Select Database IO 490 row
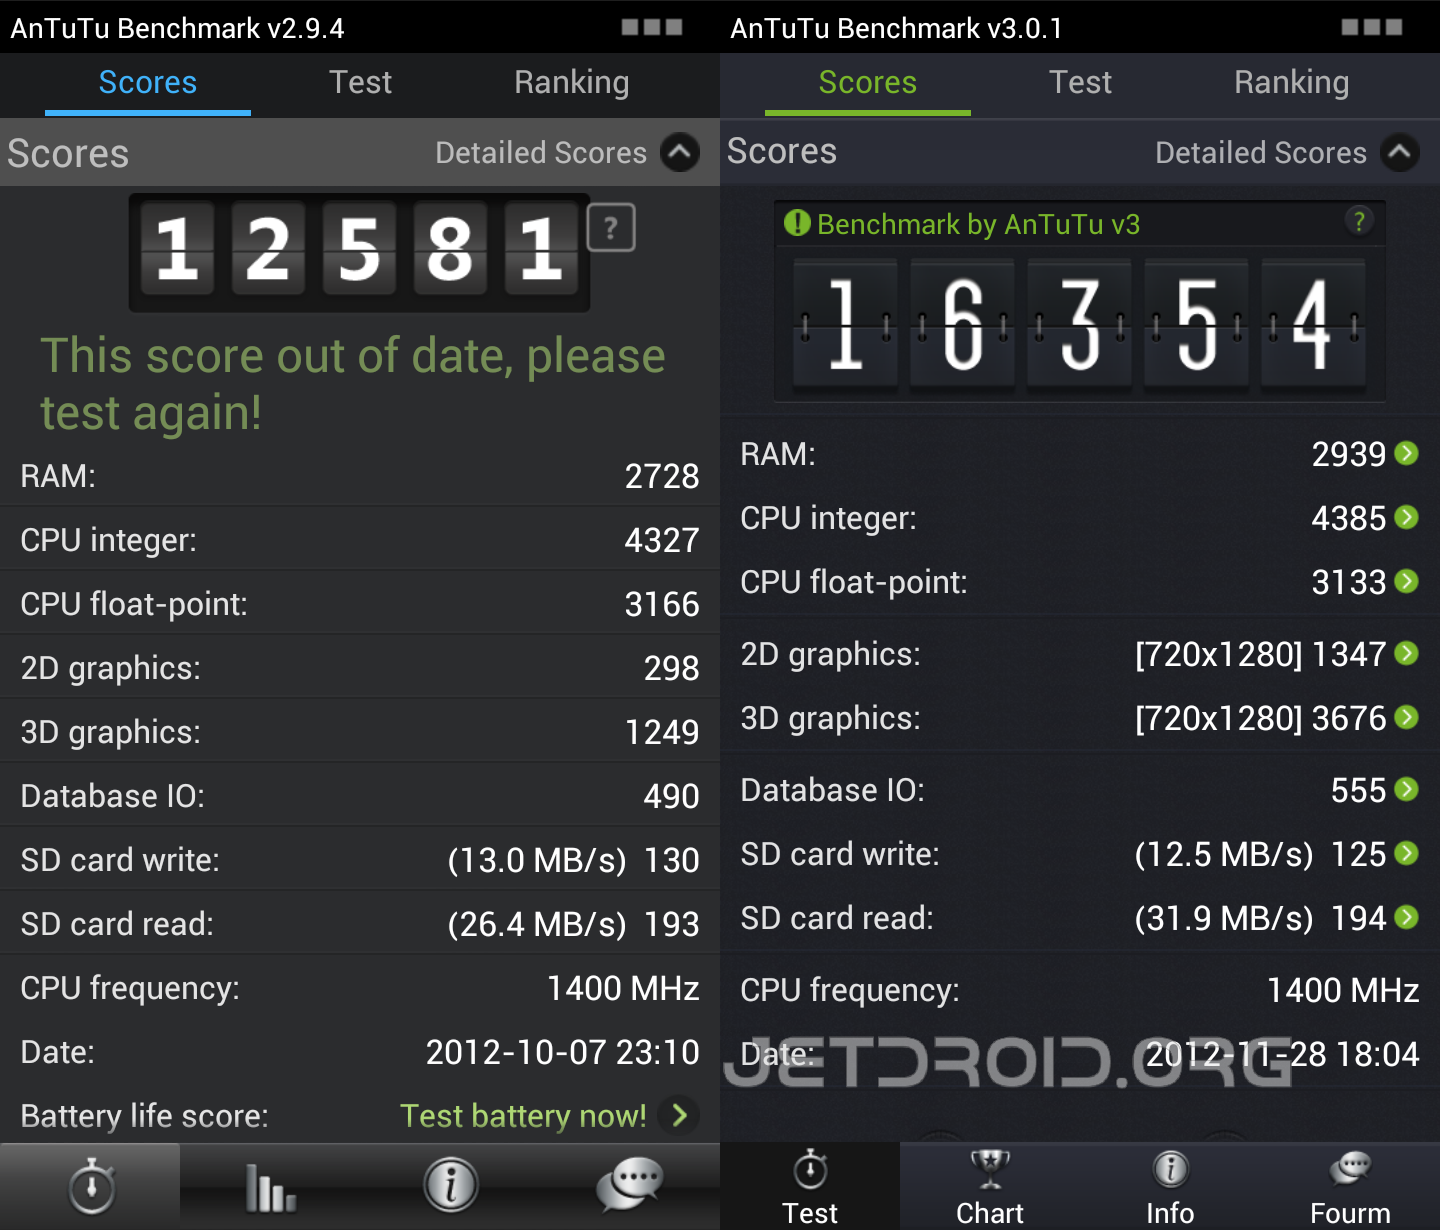 [360, 796]
